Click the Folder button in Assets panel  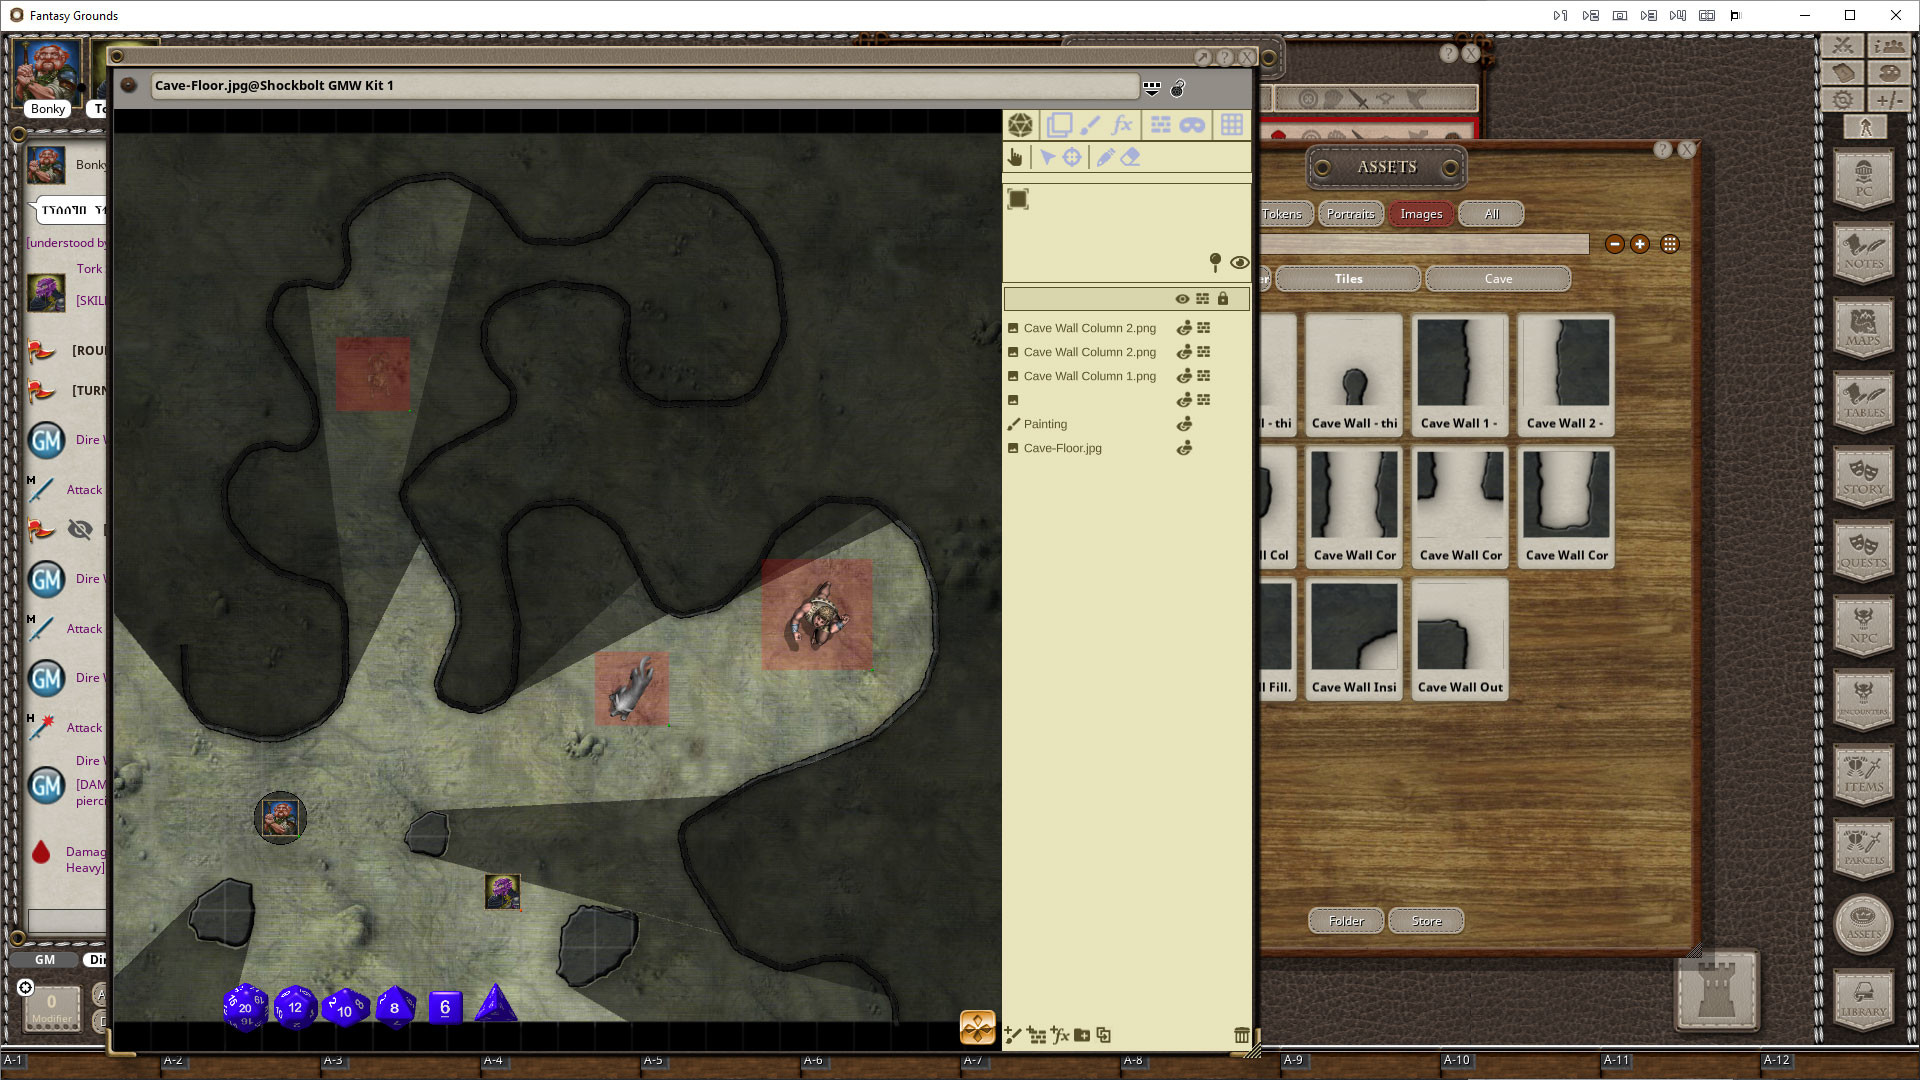pos(1346,919)
